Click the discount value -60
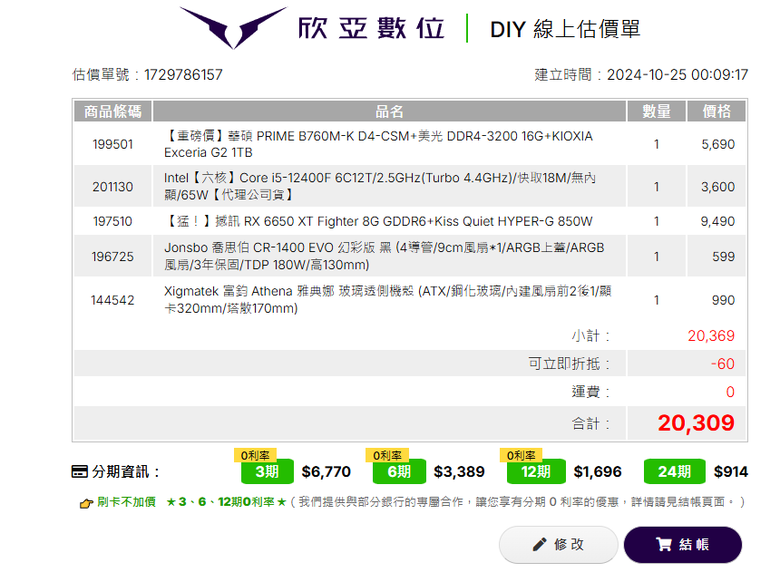Screen dimensions: 780x582 pos(723,364)
